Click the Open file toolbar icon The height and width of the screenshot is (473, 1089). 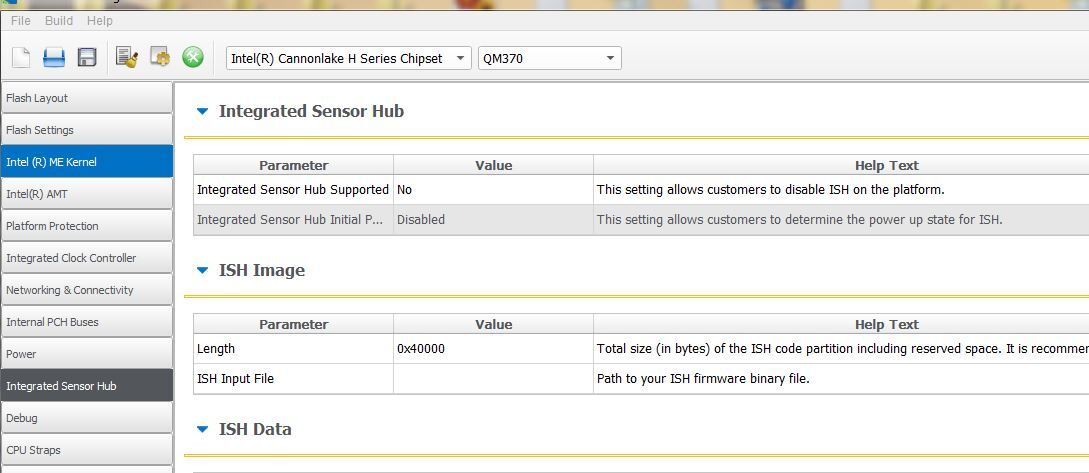point(54,58)
